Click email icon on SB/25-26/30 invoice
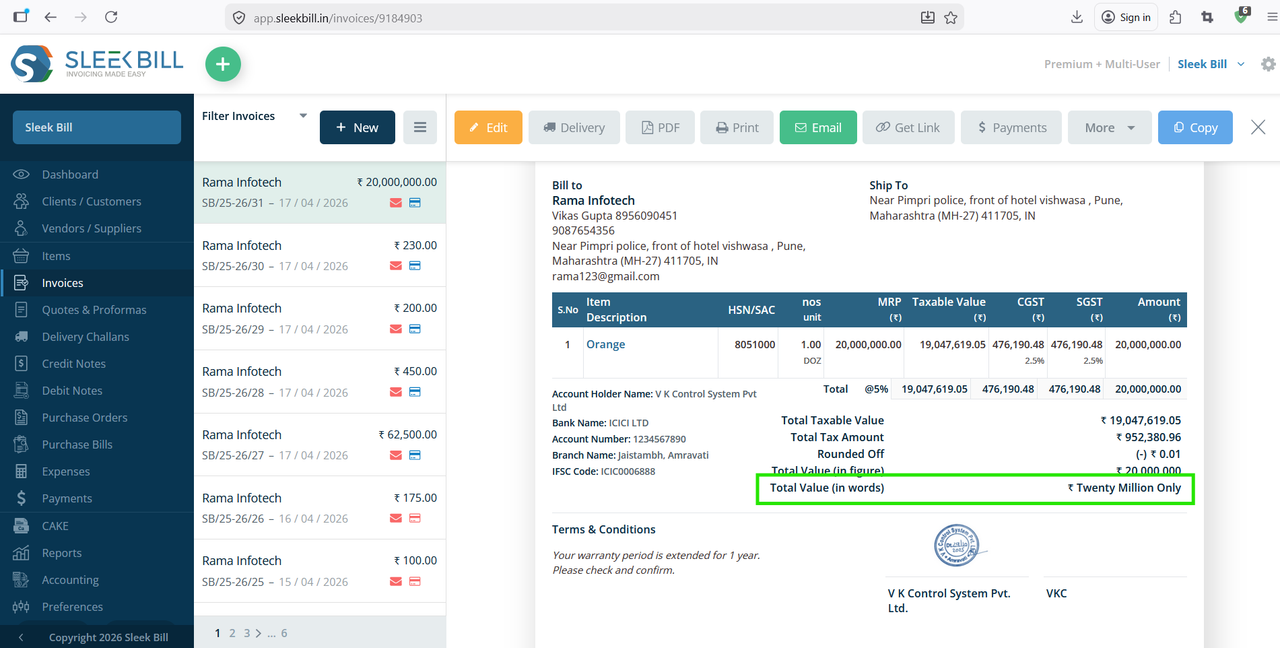The height and width of the screenshot is (648, 1280). [396, 266]
